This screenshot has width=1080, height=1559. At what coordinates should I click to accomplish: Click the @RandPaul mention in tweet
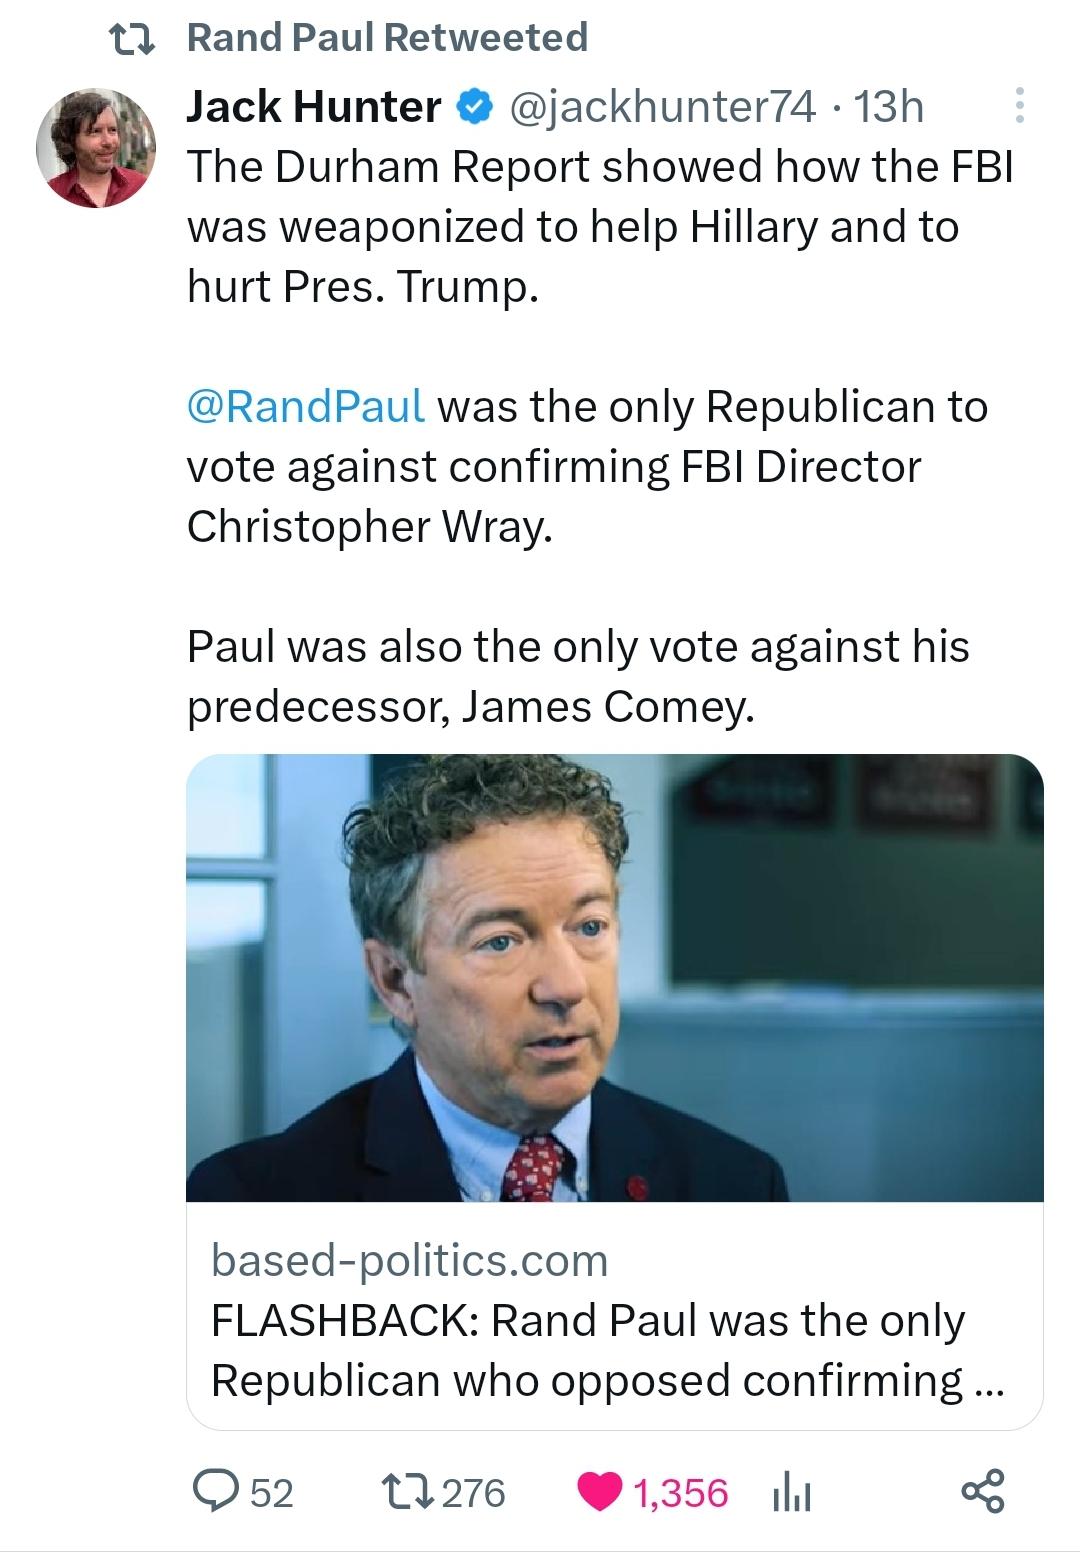click(306, 407)
